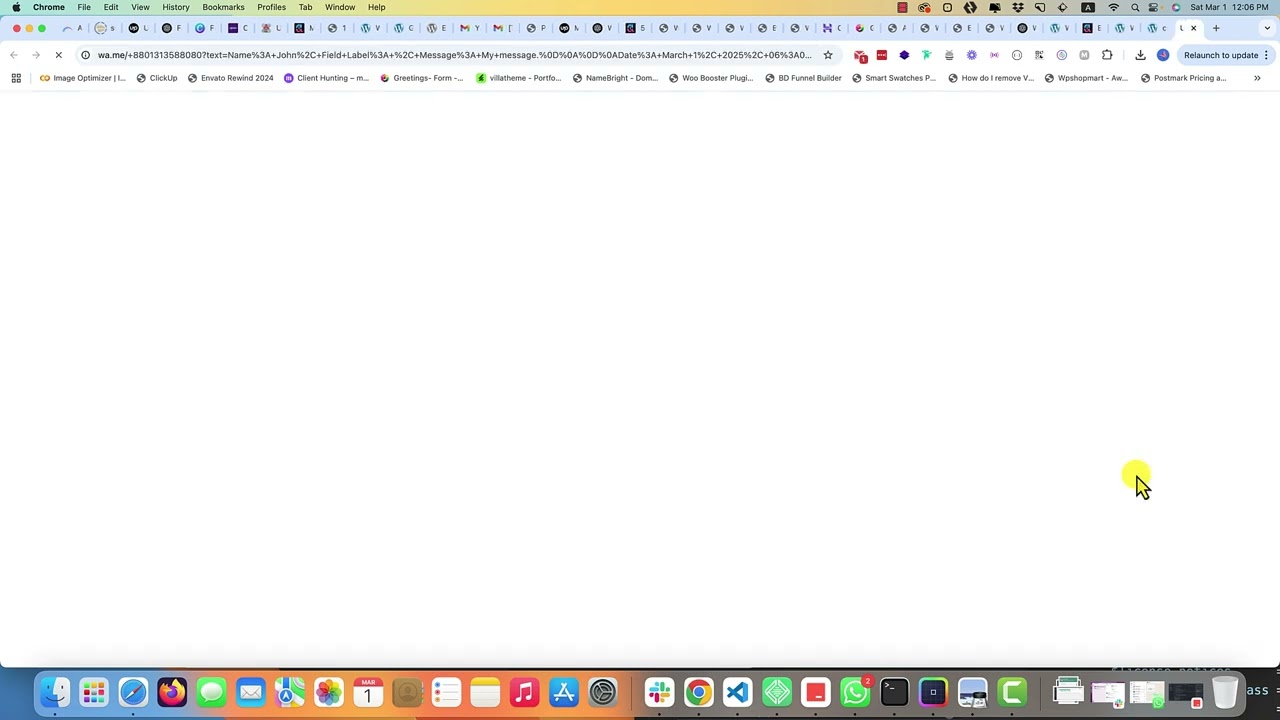
Task: Open Reminders from the Dock
Action: point(446,692)
